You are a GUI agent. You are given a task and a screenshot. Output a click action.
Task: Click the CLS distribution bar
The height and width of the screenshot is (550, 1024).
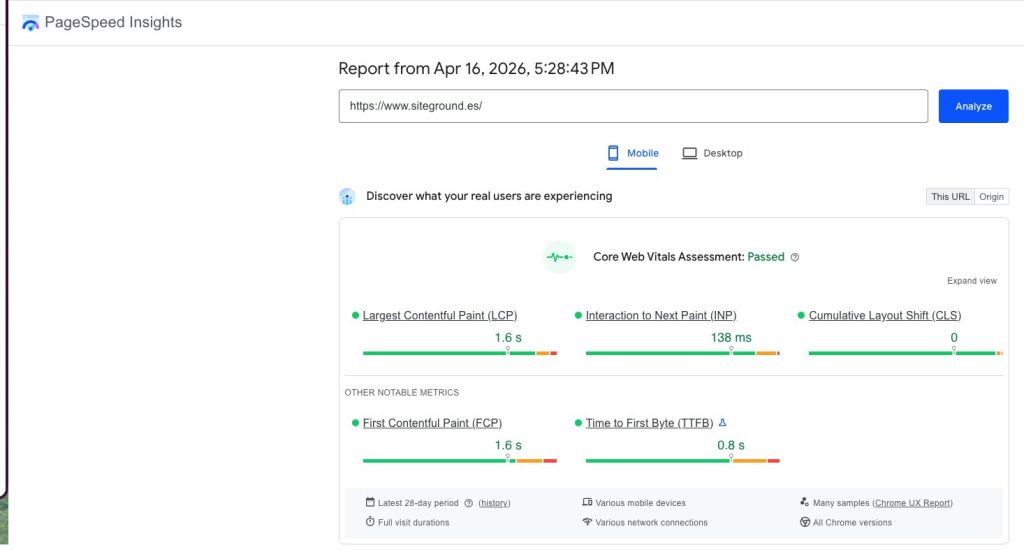pyautogui.click(x=905, y=353)
